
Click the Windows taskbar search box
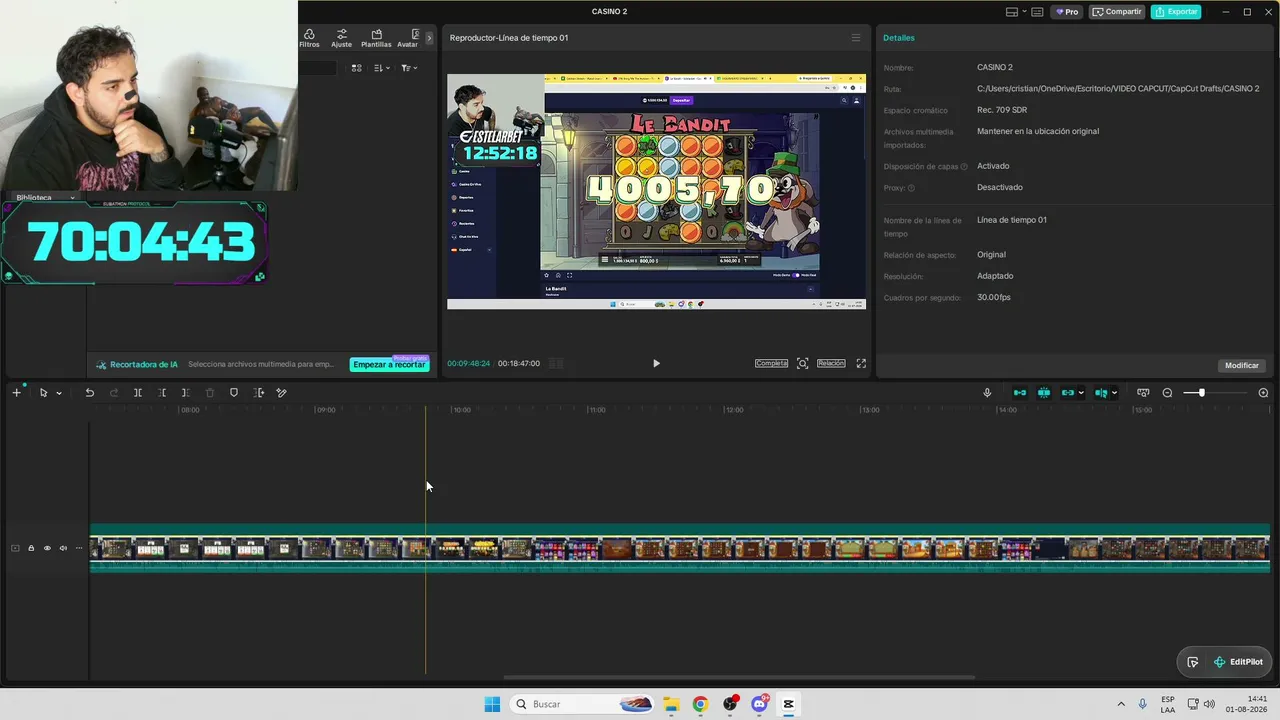click(x=583, y=704)
